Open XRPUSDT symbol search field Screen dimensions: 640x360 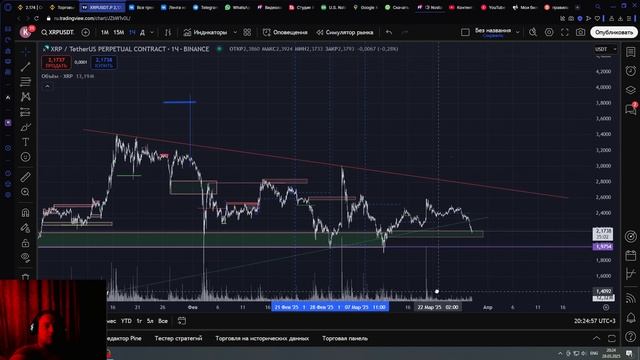click(58, 32)
